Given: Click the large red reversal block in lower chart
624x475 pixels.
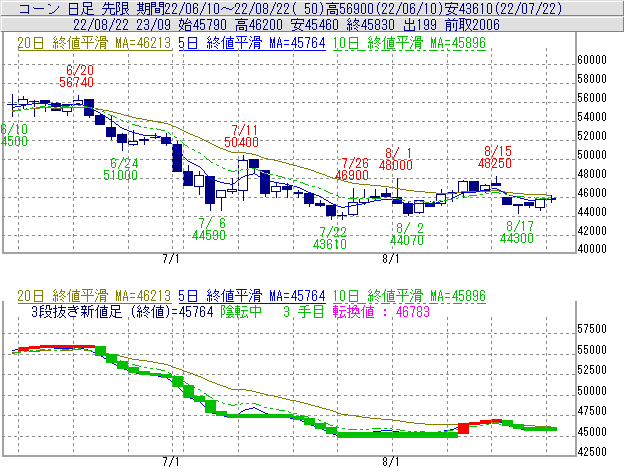Looking at the screenshot, I should click(x=464, y=428).
